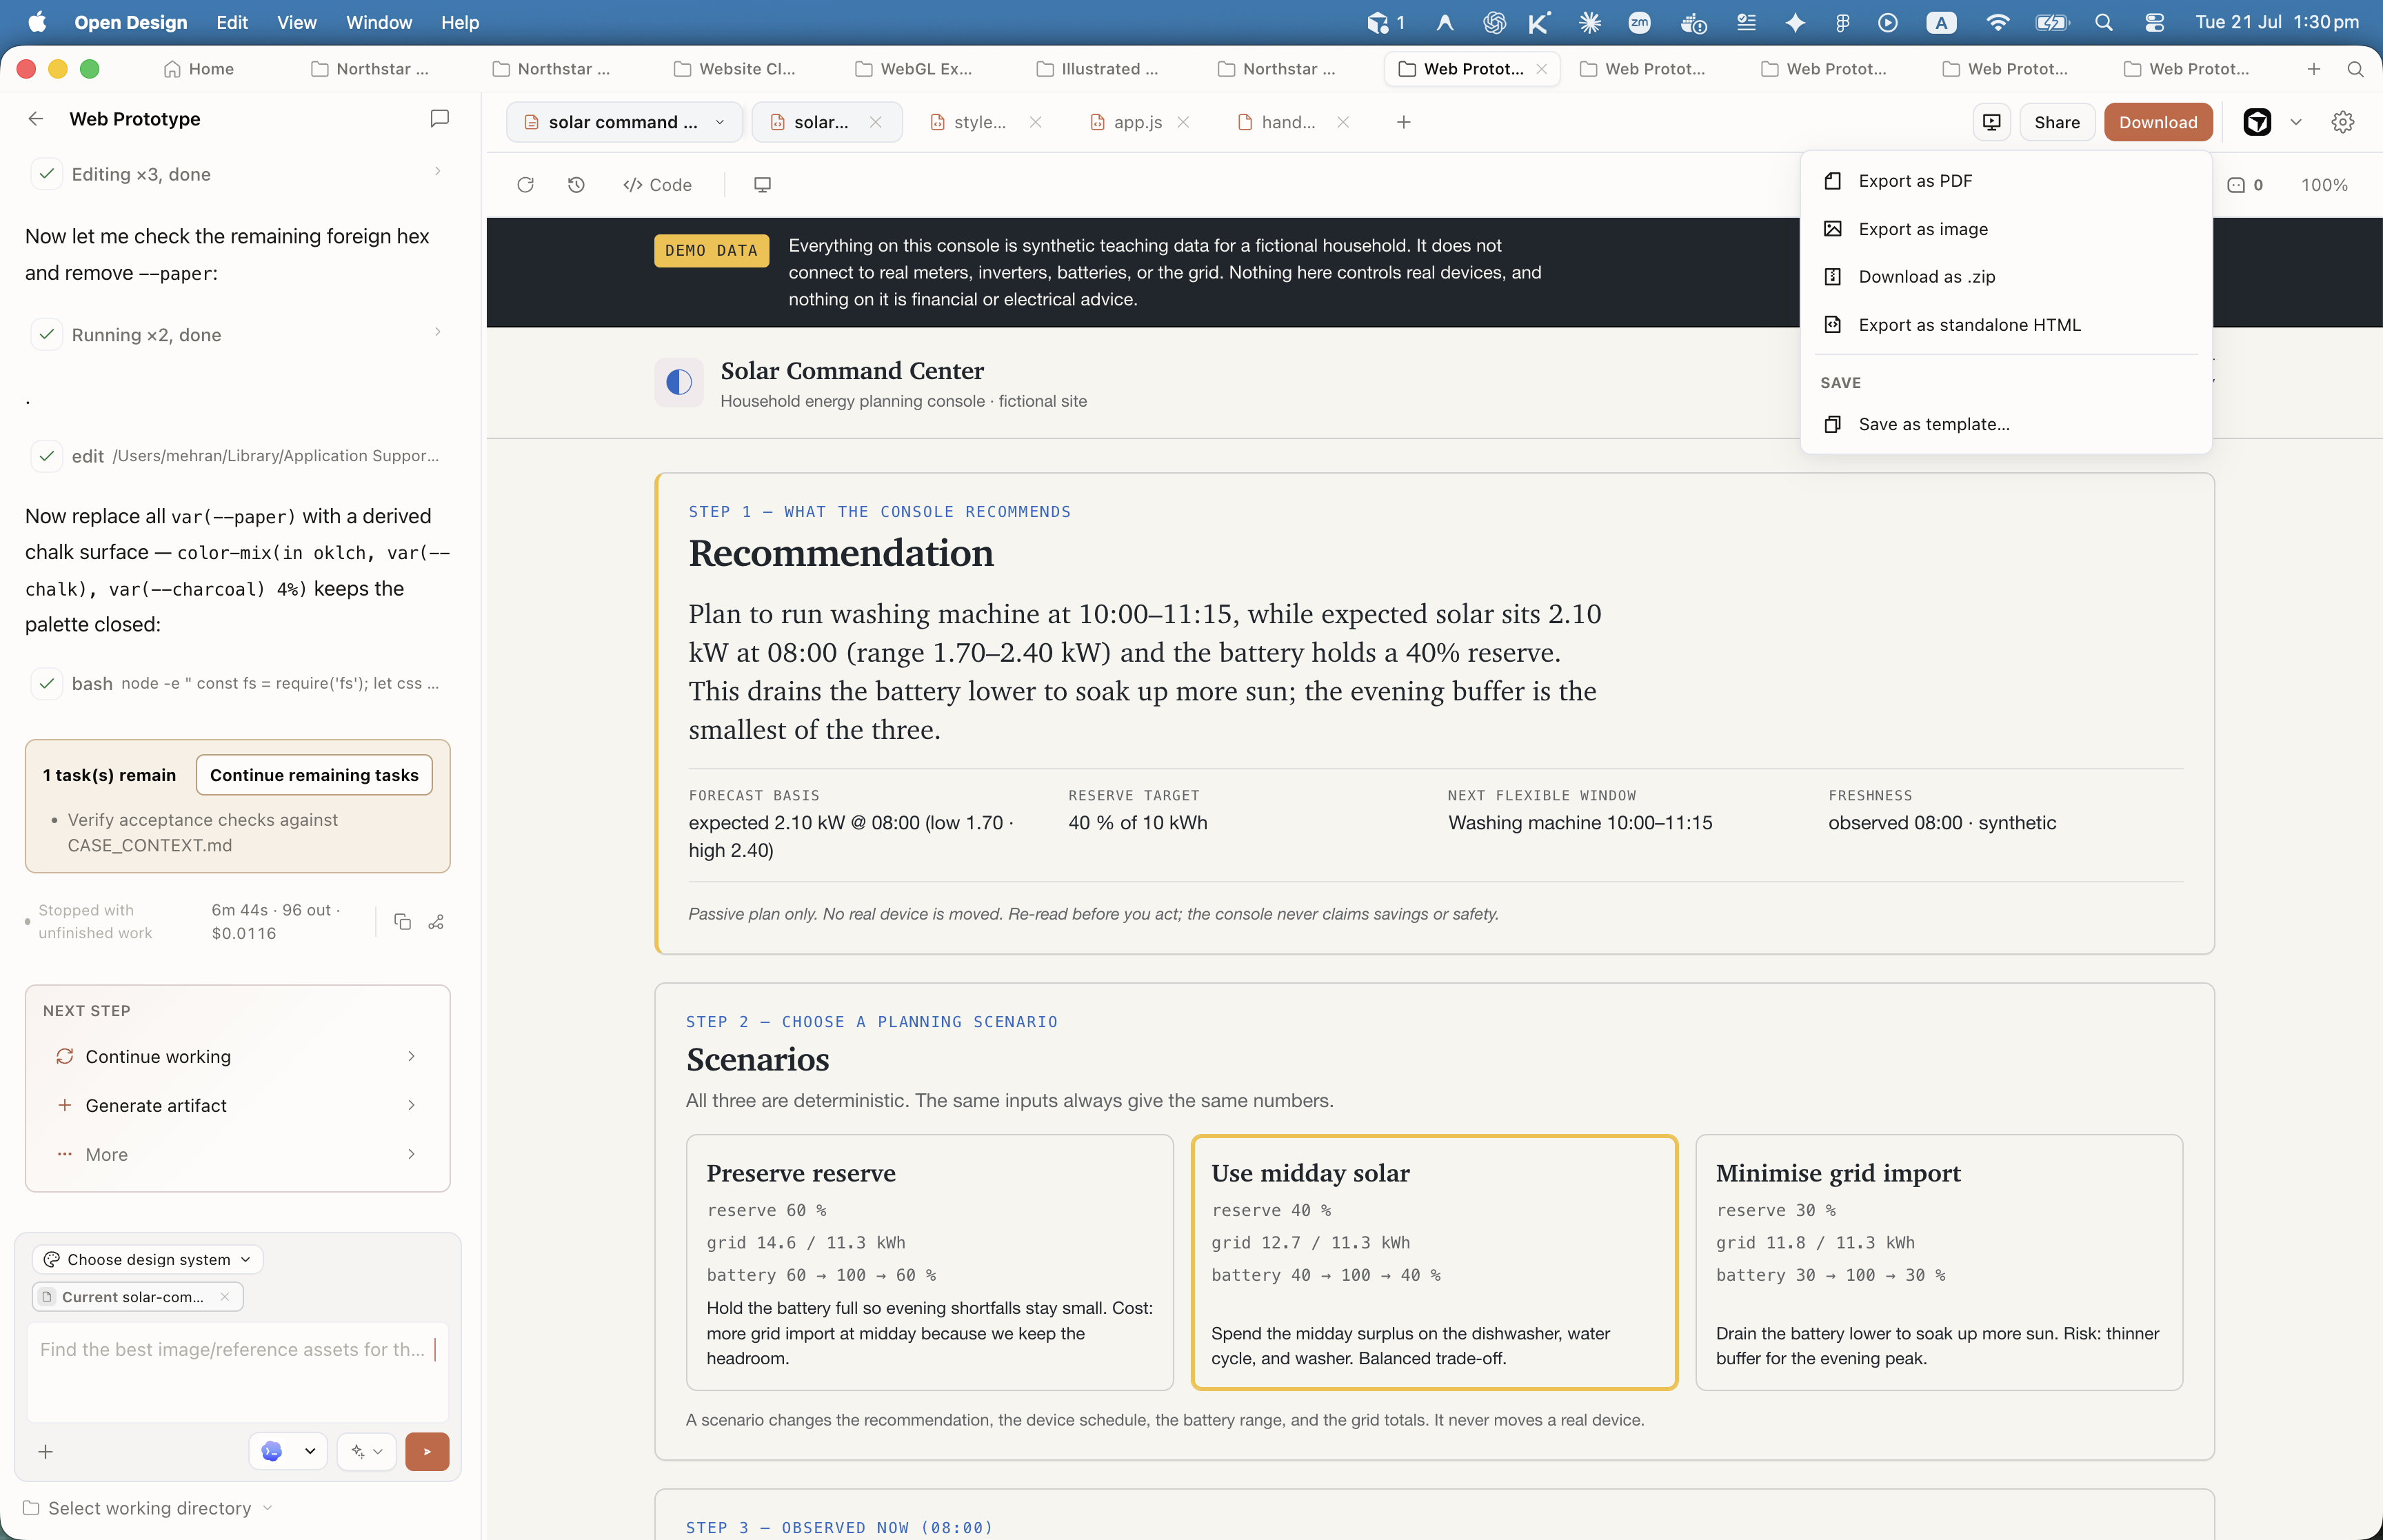This screenshot has height=1540, width=2383.
Task: Open macOS Control Center
Action: click(2154, 22)
